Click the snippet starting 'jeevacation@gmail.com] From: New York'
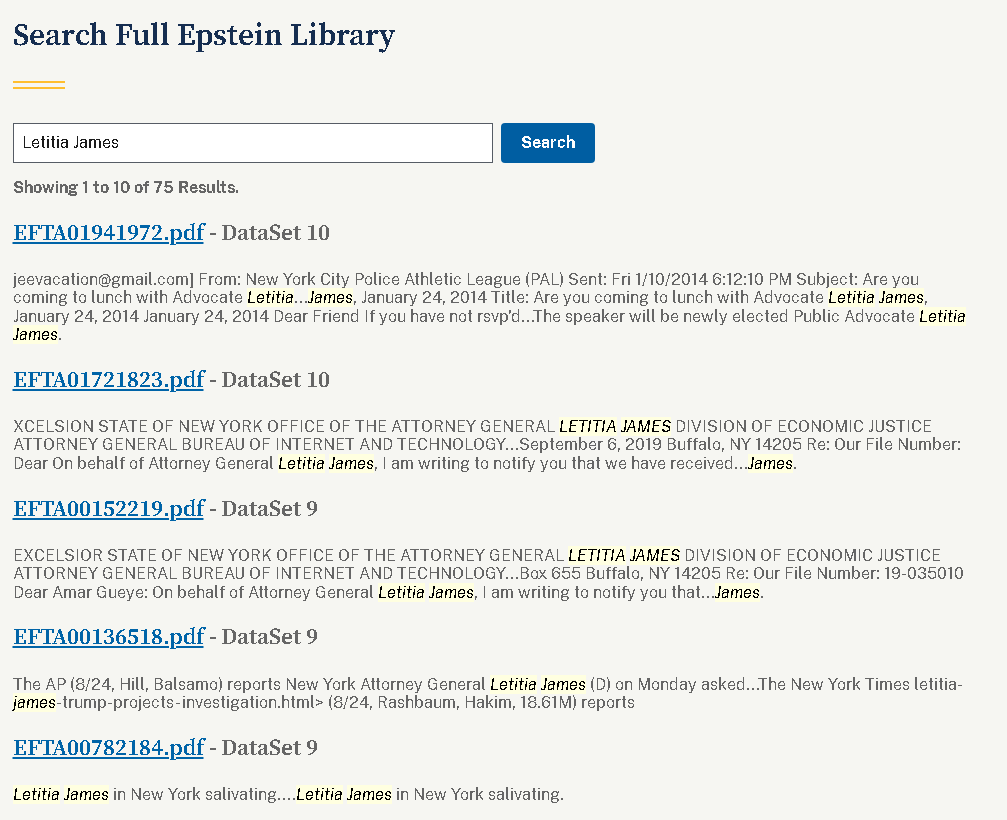The image size is (1007, 820). click(x=489, y=307)
